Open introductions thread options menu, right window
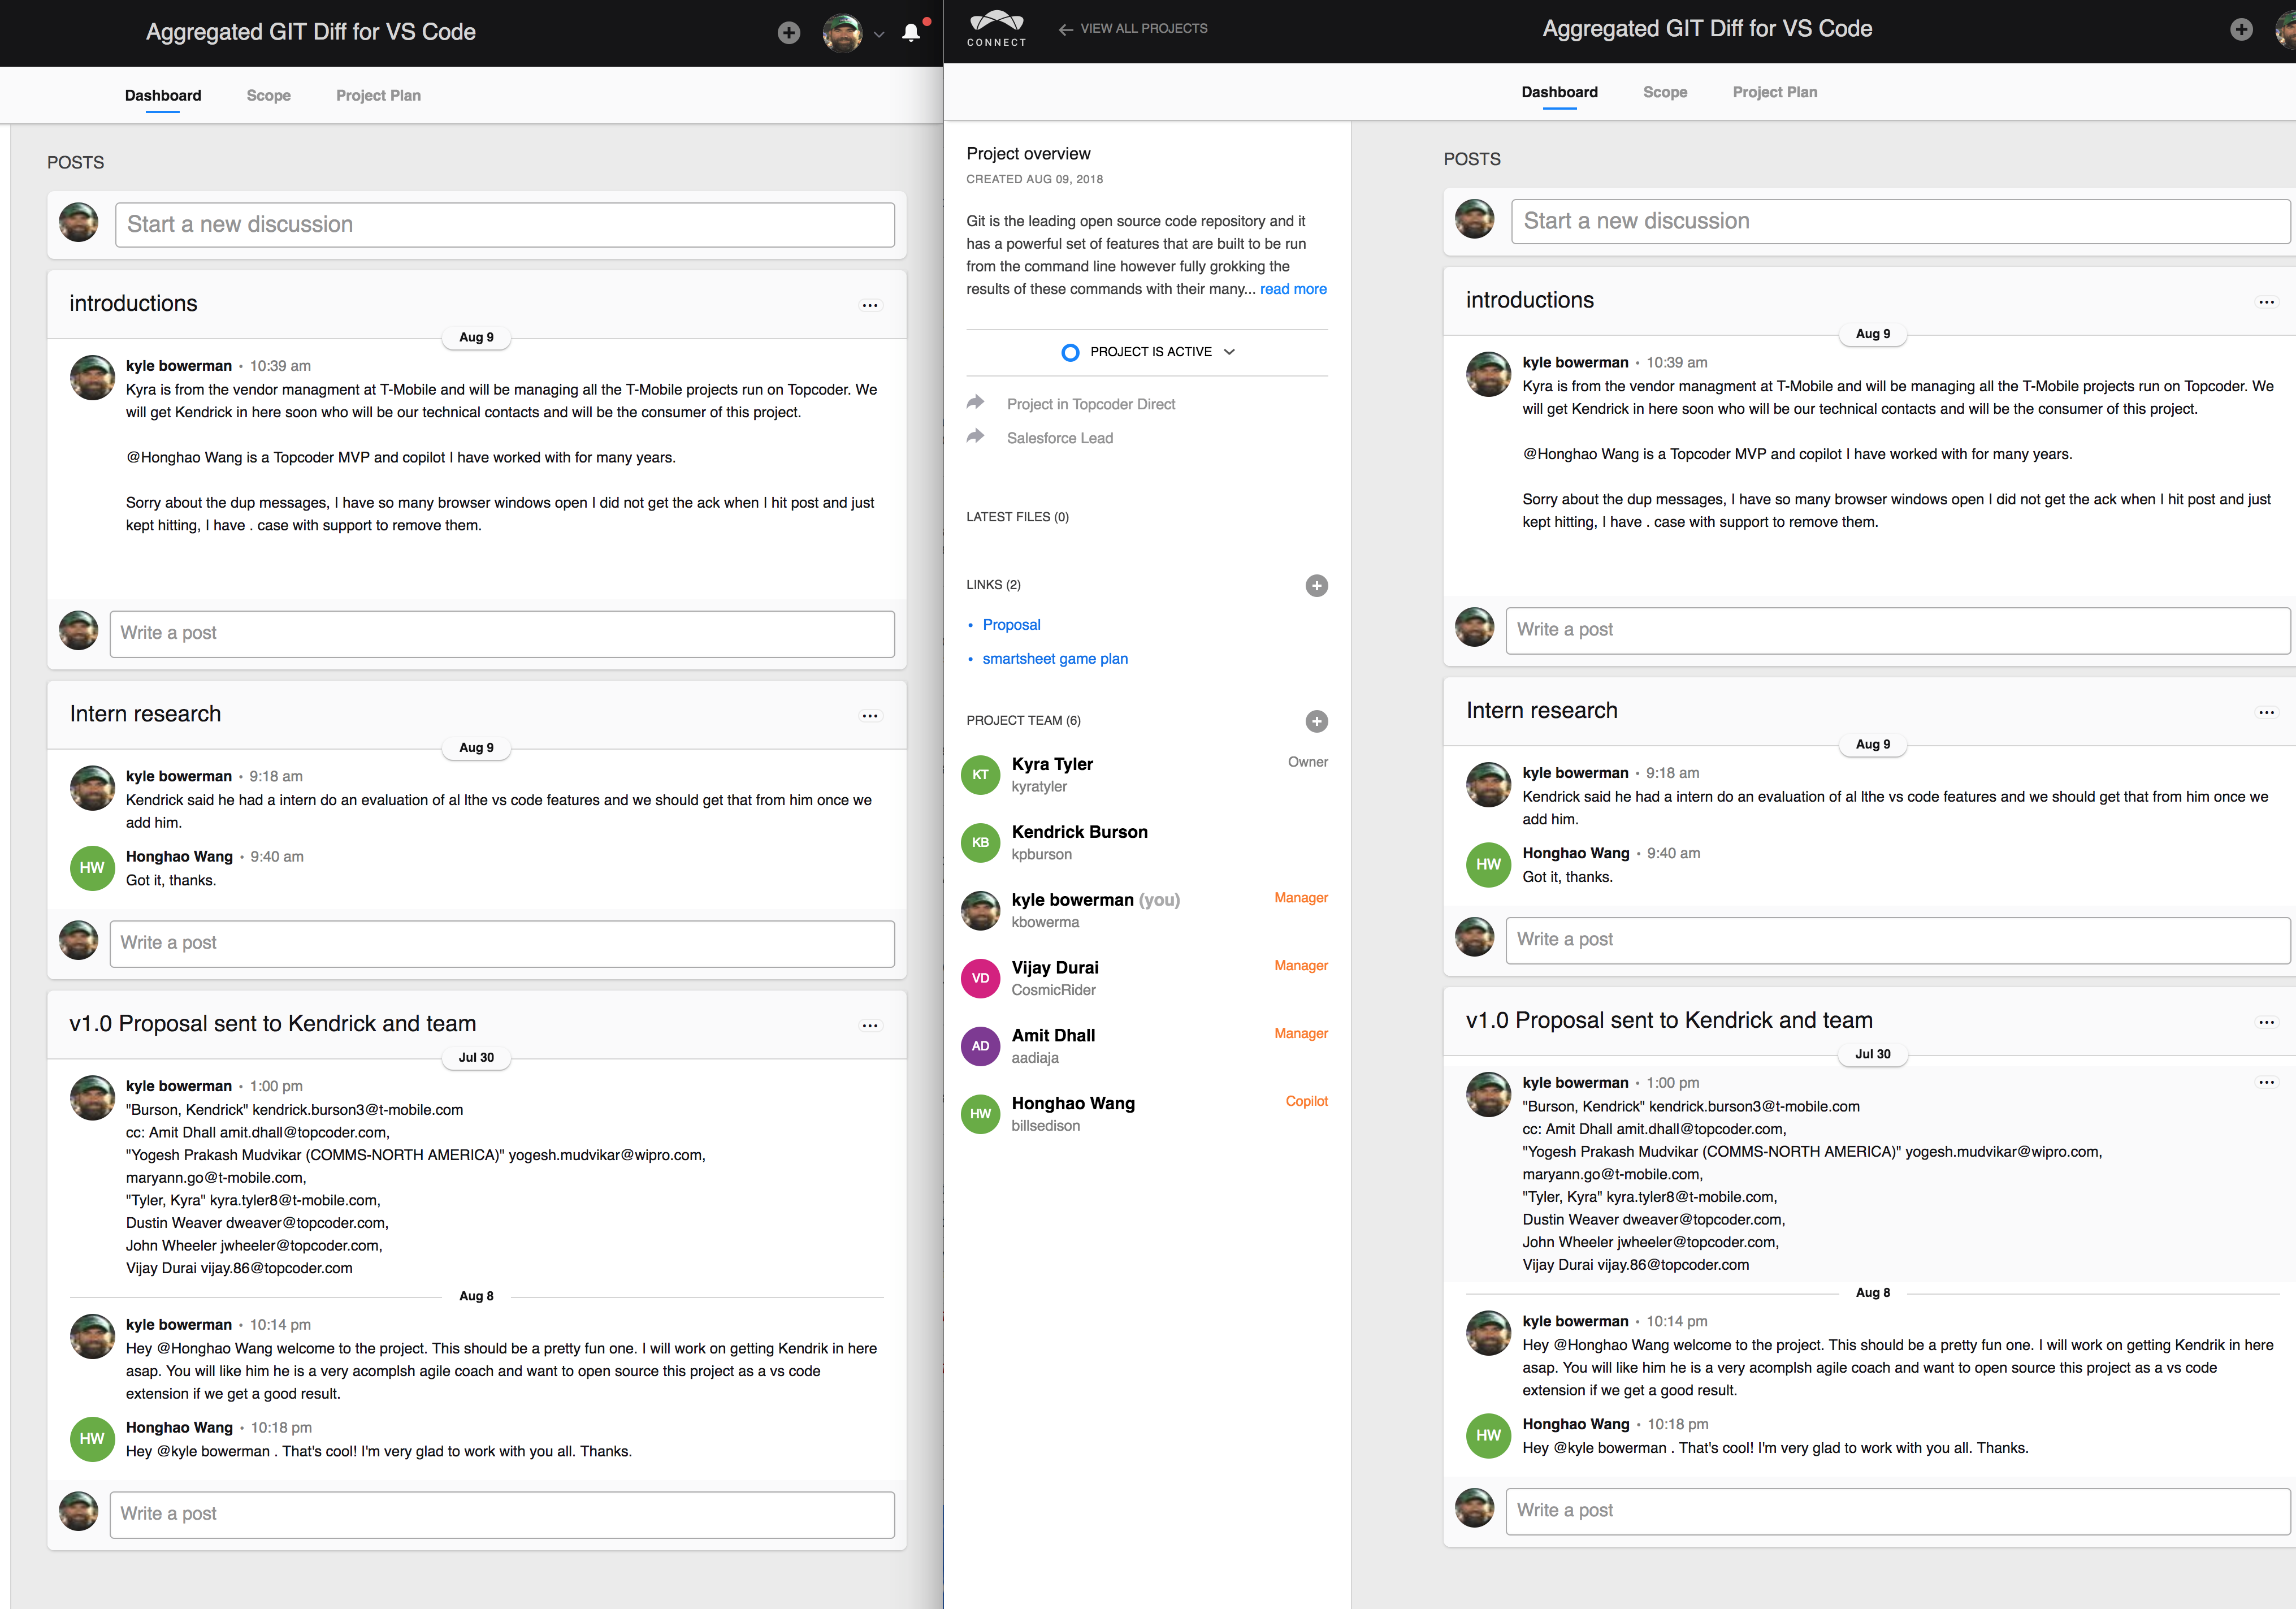 2266,302
